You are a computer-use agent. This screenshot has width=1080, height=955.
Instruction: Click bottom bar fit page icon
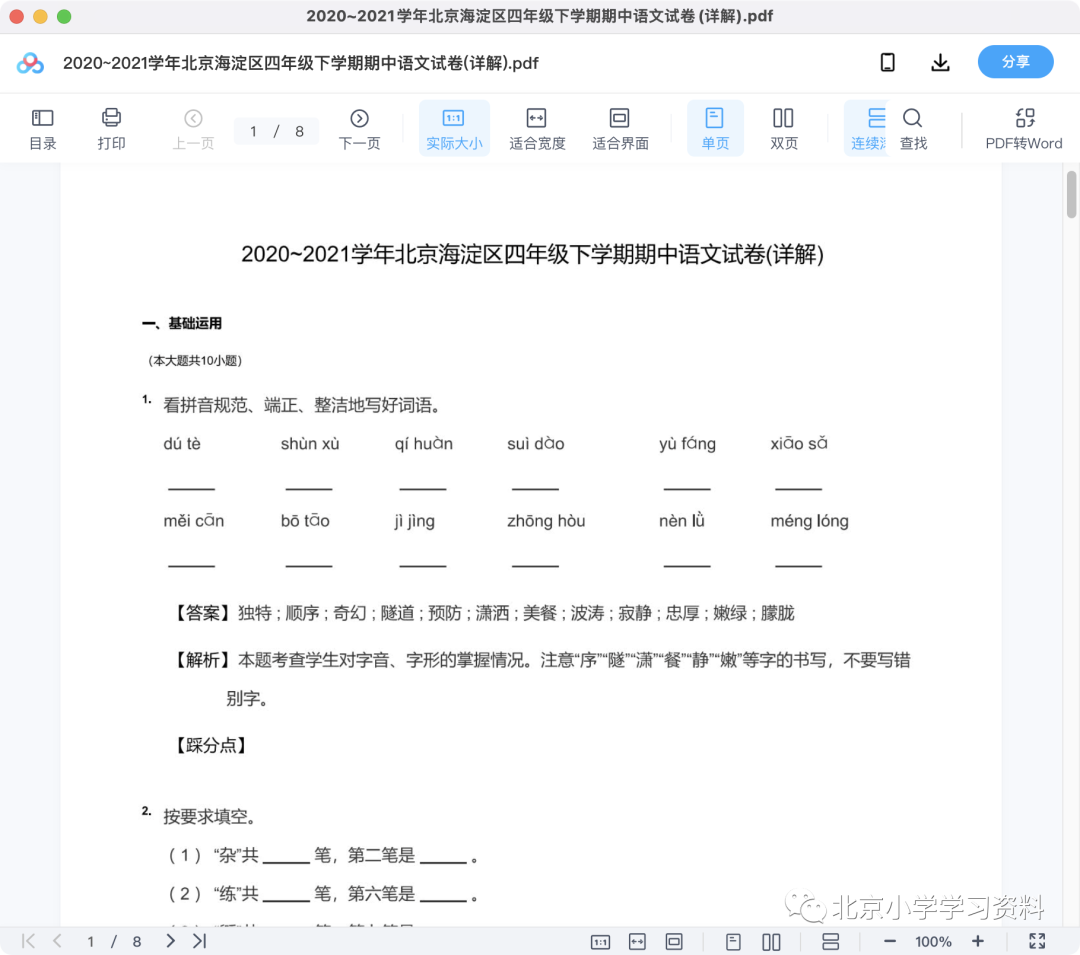(674, 942)
